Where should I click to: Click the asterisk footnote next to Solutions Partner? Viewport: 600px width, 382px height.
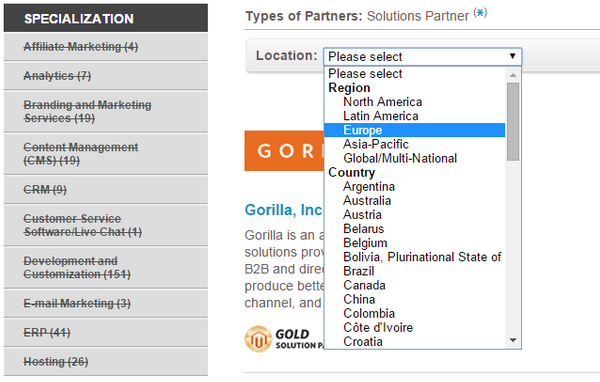tap(480, 13)
